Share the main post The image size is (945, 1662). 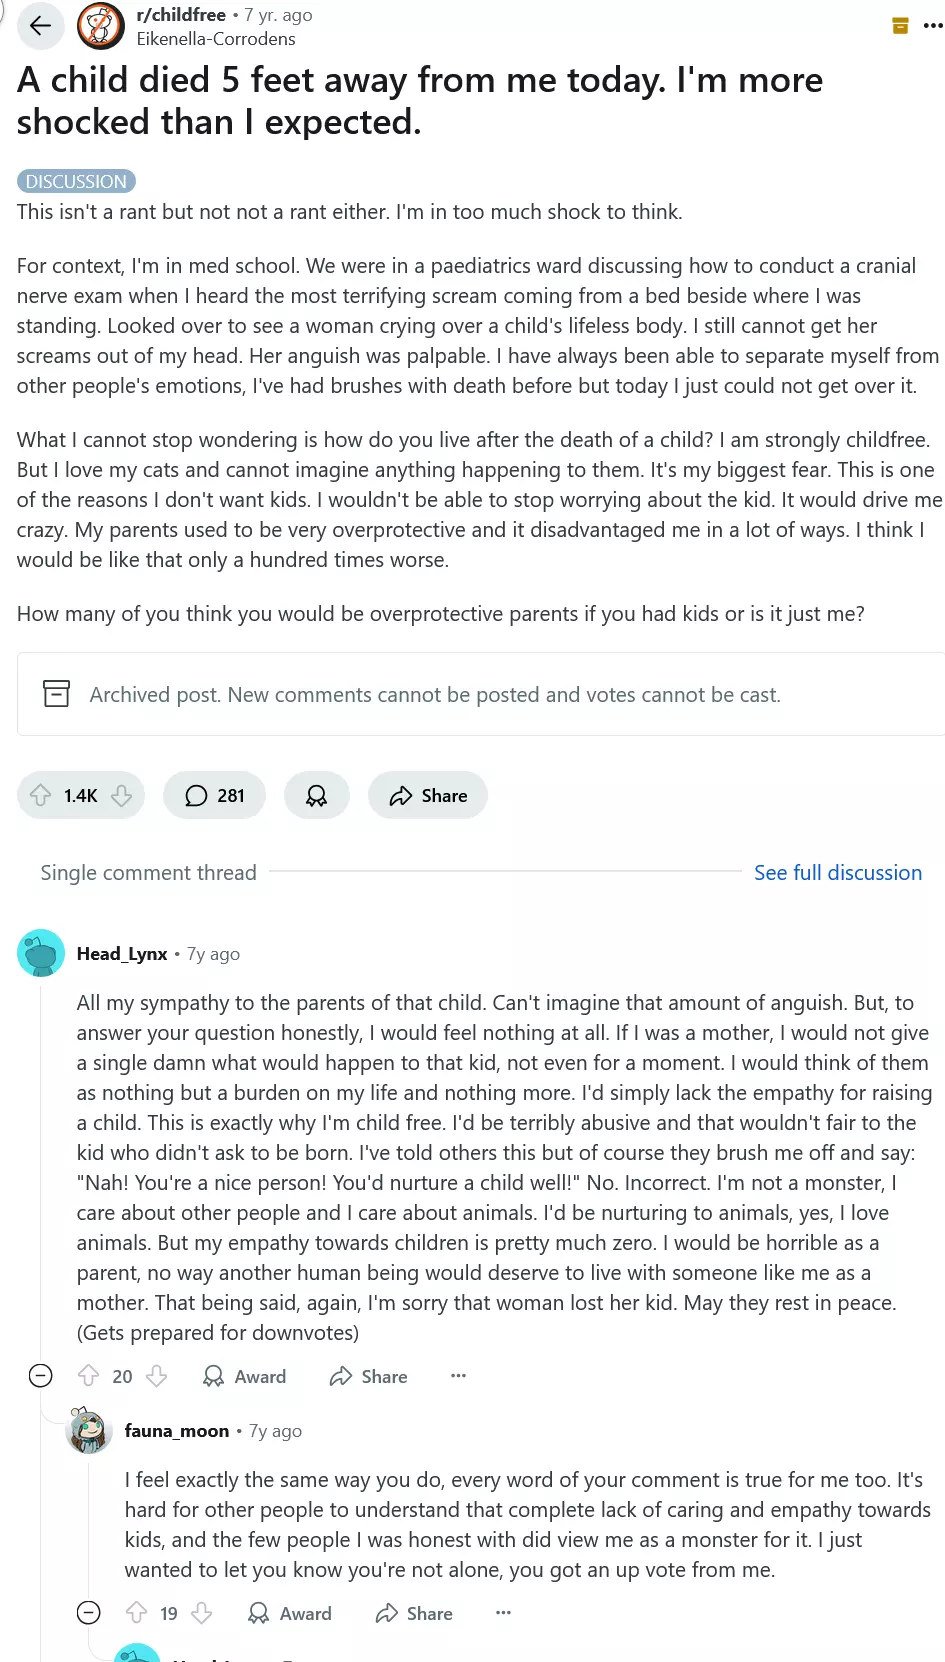tap(428, 796)
